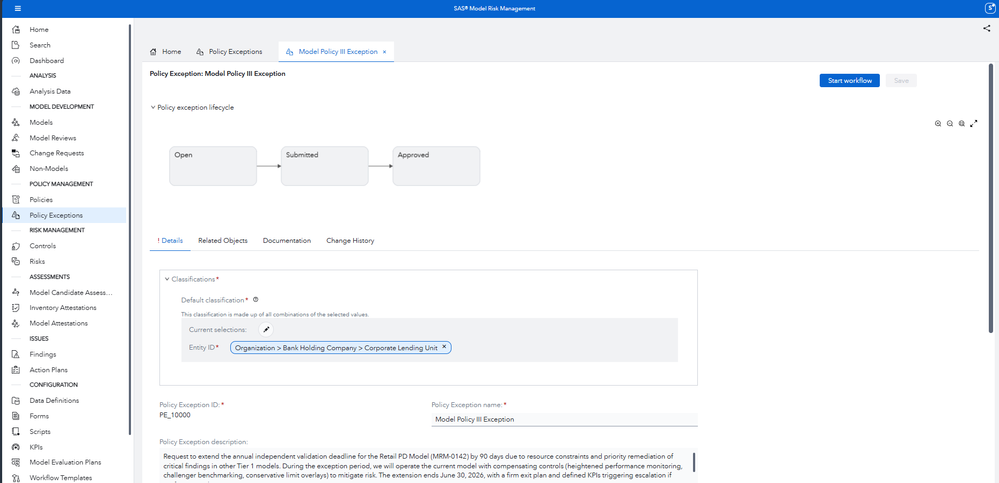Click the Models icon in sidebar
The height and width of the screenshot is (483, 999).
(x=16, y=122)
